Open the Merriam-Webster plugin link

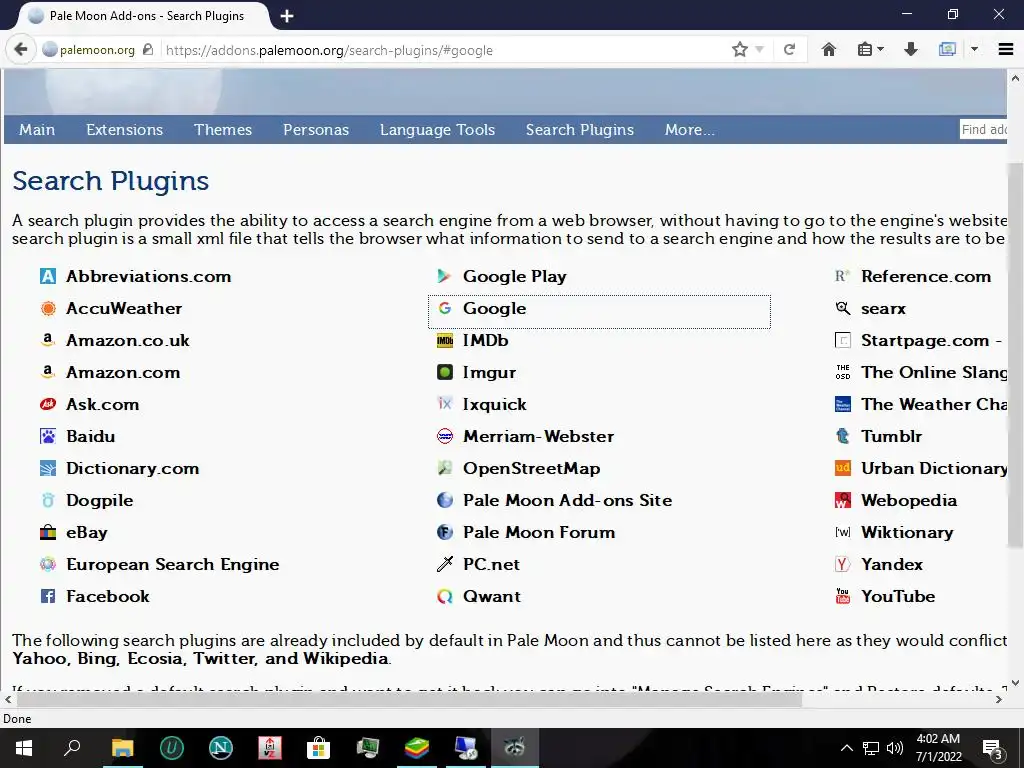click(539, 436)
